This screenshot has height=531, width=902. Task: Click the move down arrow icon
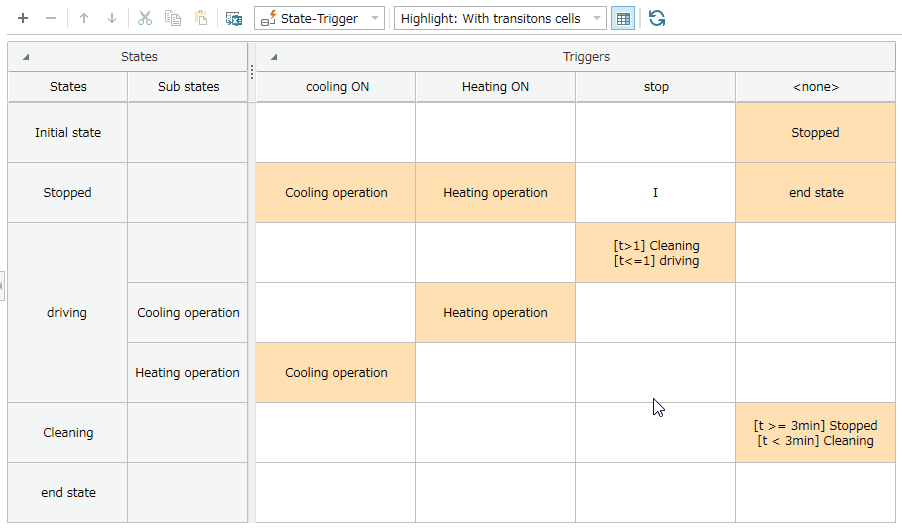click(x=112, y=18)
